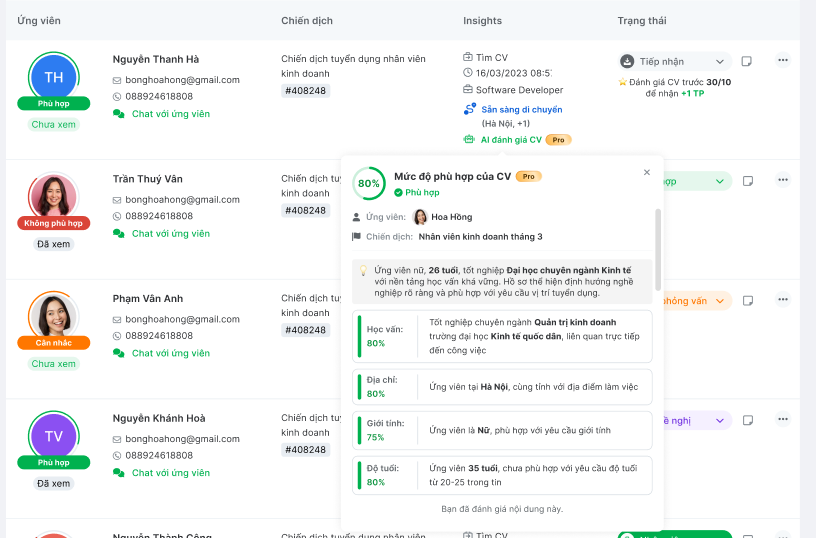The image size is (816, 538).
Task: Open note icon for Nguyễn Thanh Hà
Action: click(x=746, y=61)
